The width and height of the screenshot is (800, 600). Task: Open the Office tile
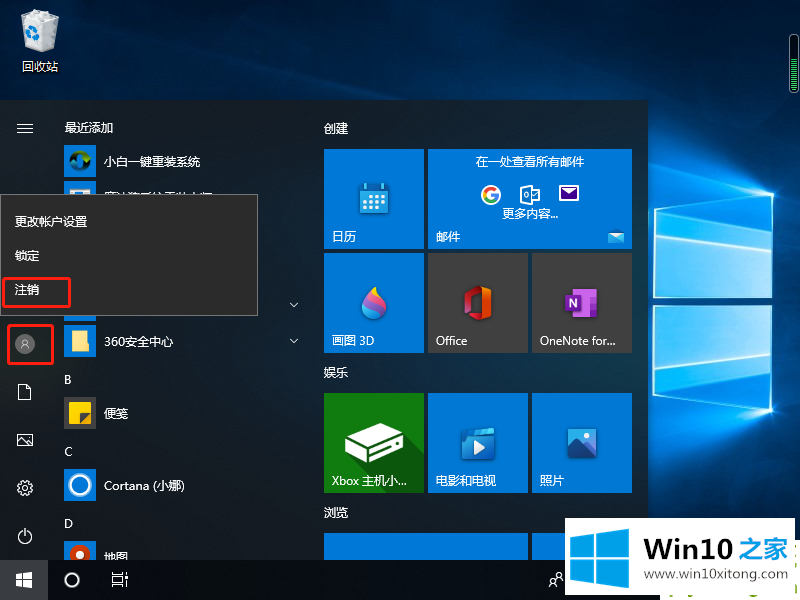477,303
